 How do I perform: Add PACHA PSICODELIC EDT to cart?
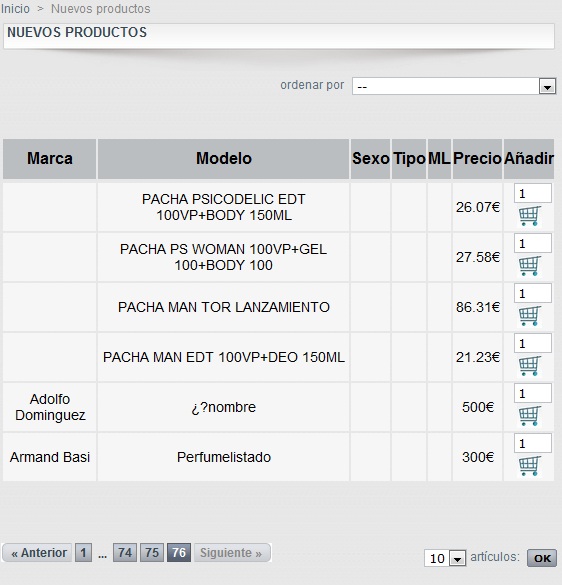coord(529,216)
